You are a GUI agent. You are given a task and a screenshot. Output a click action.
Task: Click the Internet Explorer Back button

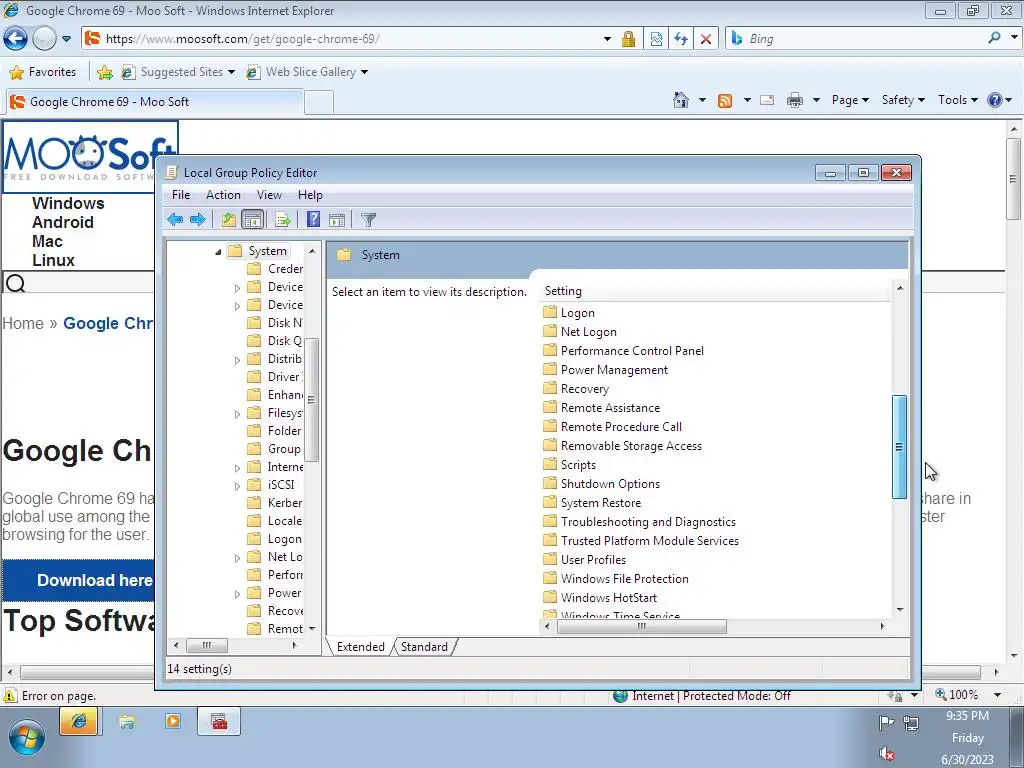tap(15, 39)
